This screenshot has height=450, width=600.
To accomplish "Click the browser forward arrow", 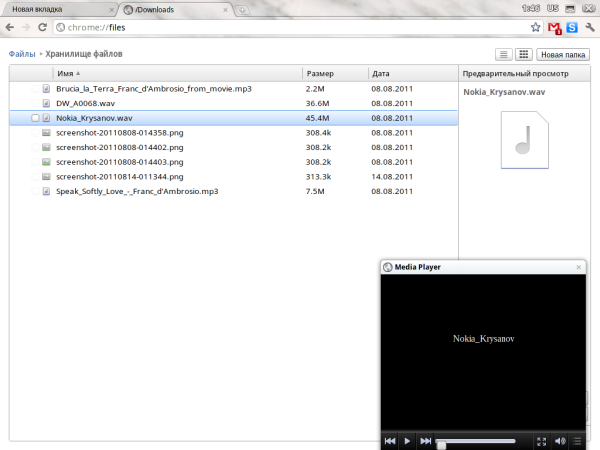I will pyautogui.click(x=26, y=27).
